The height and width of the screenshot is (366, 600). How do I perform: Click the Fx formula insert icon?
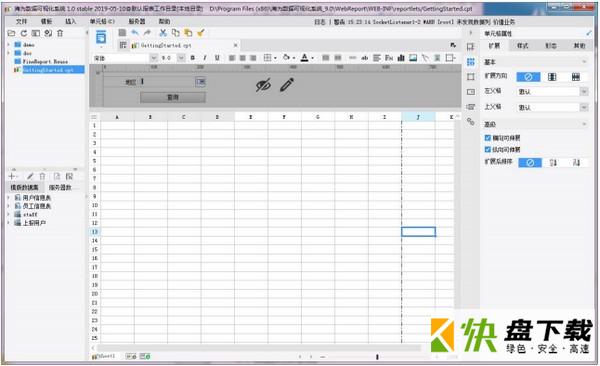point(389,58)
